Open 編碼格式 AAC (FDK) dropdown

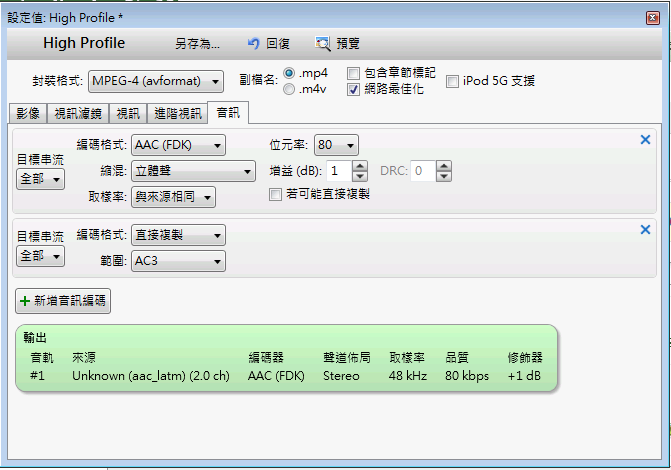tap(178, 145)
